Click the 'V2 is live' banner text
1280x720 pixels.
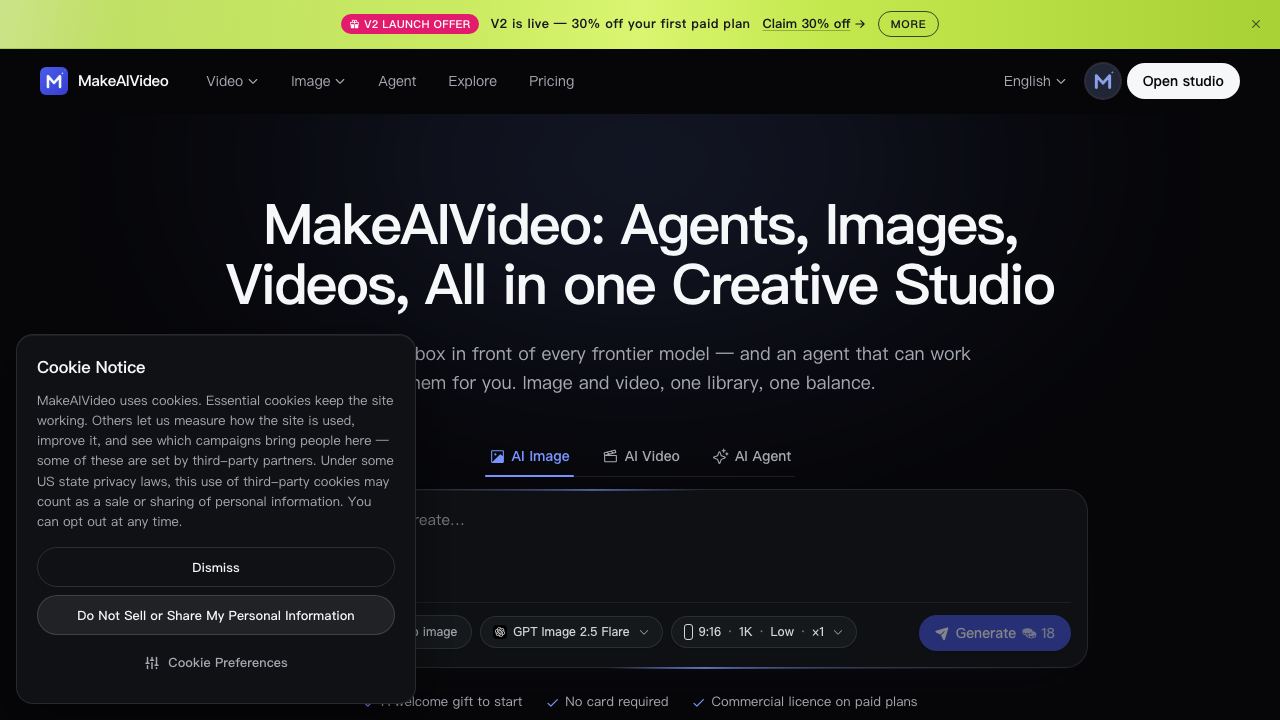pos(620,24)
